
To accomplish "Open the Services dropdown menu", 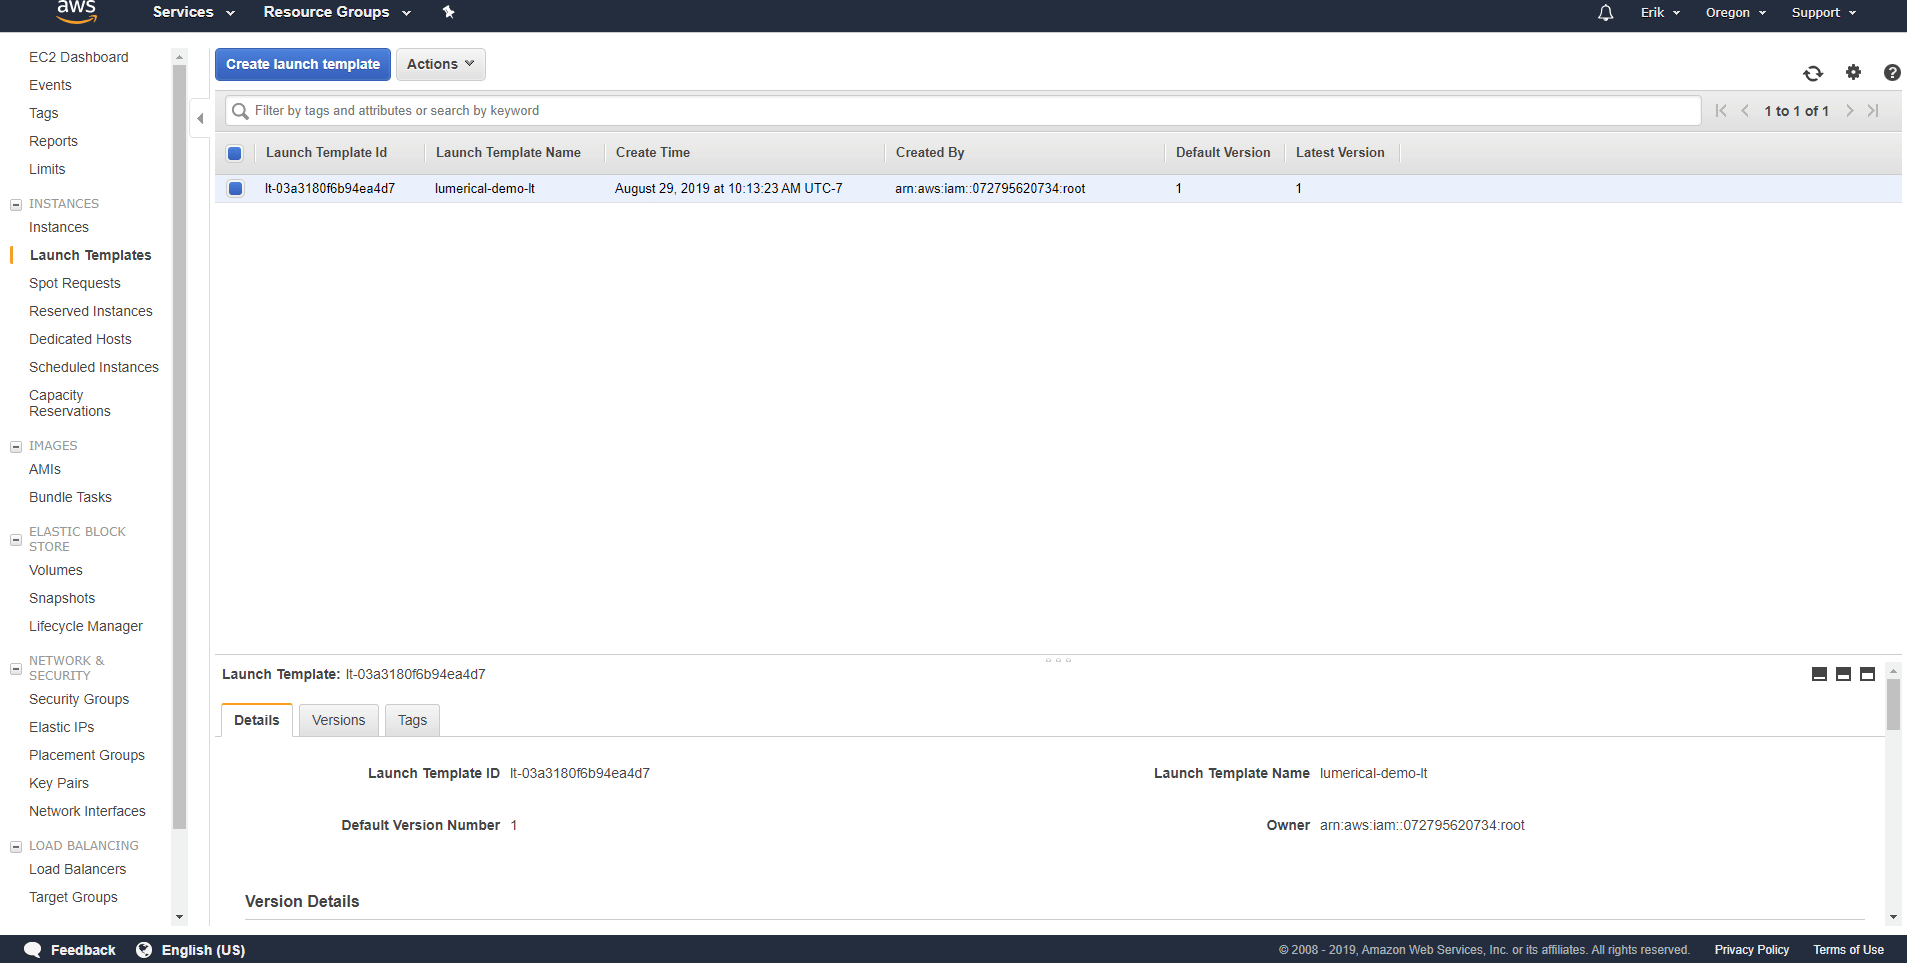I will coord(194,12).
